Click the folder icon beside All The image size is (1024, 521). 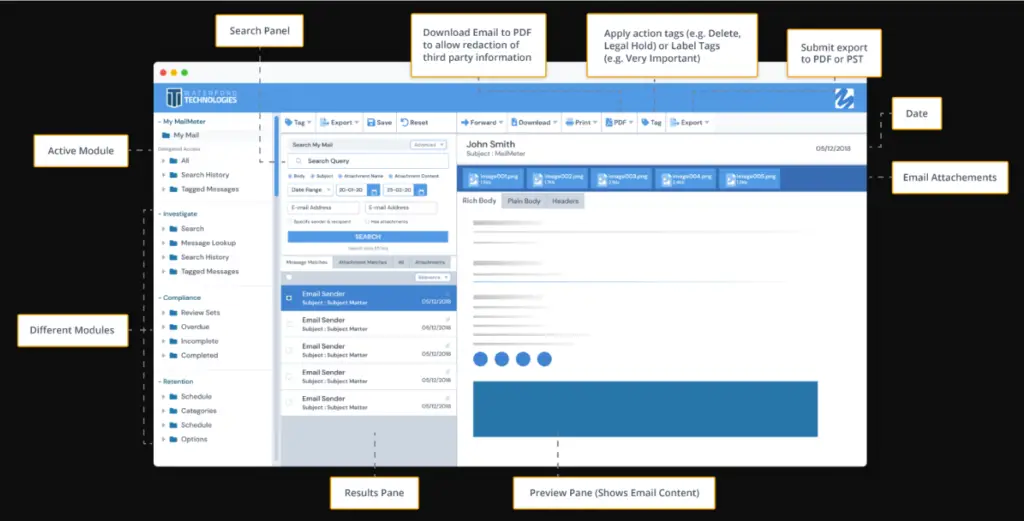pos(173,161)
